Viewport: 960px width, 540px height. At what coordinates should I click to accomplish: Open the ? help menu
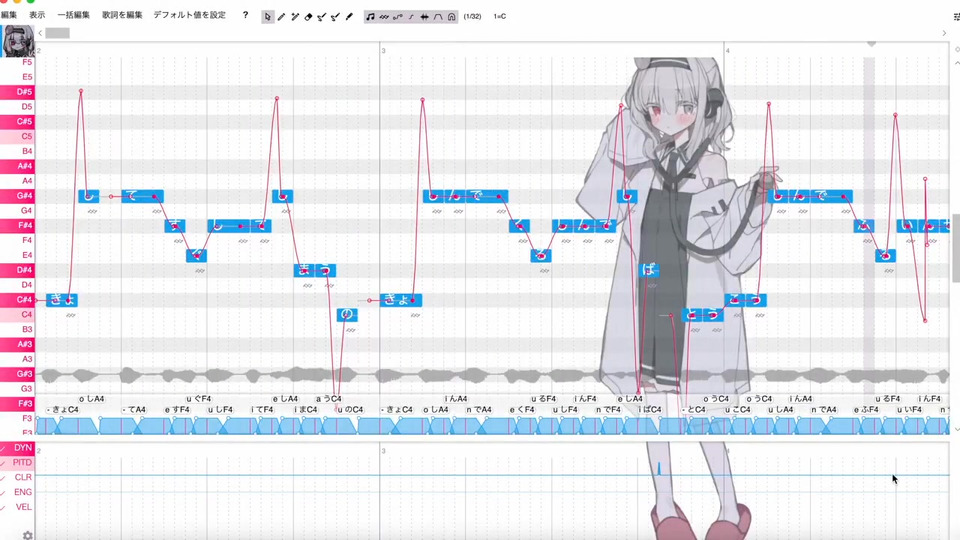(x=245, y=15)
